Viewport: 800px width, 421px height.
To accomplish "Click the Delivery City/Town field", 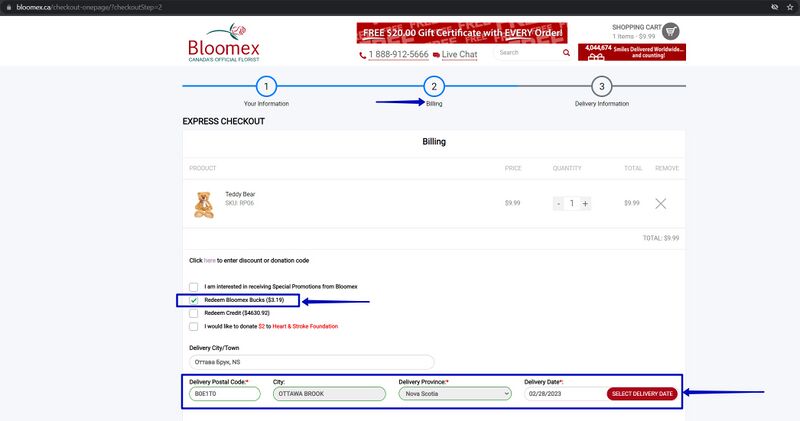I will point(312,362).
